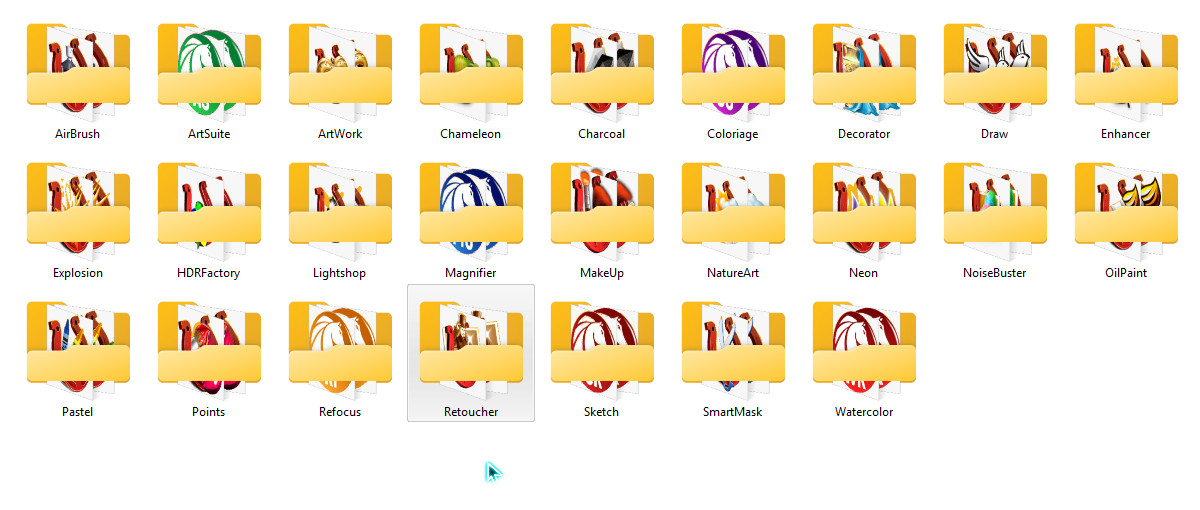
Task: Click the "MakeUp" name label
Action: [602, 274]
